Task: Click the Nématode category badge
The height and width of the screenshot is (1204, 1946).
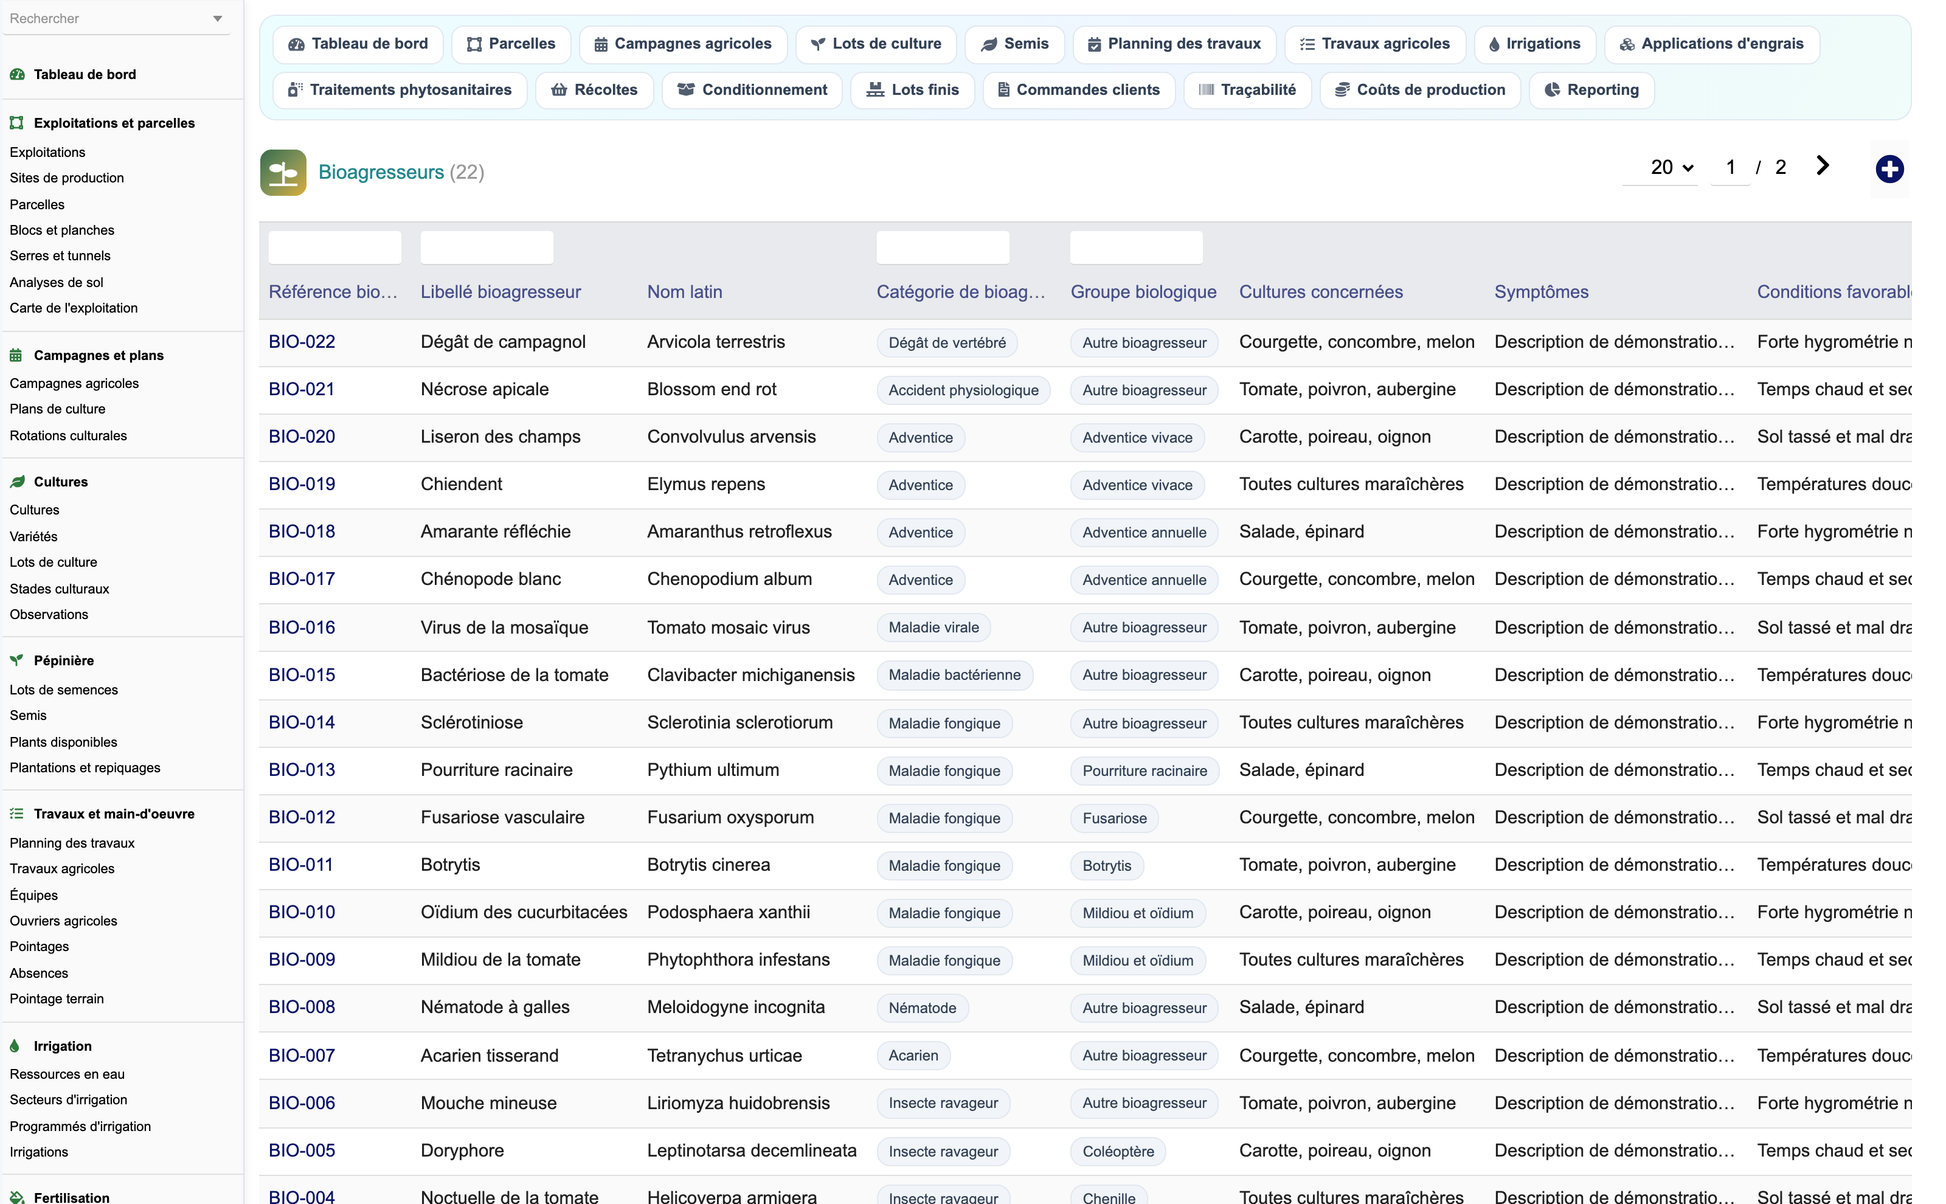Action: pos(923,1008)
